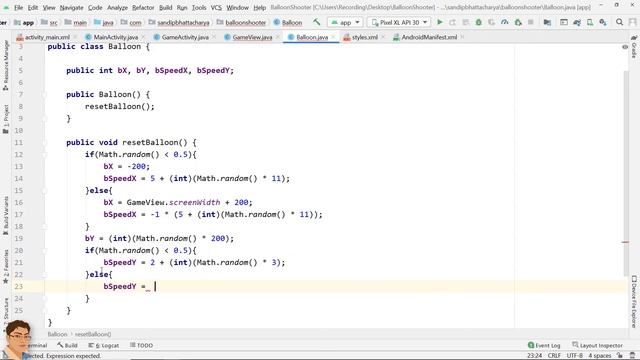This screenshot has width=640, height=360.
Task: Switch to the activity_main.xml tab
Action: [x=47, y=37]
